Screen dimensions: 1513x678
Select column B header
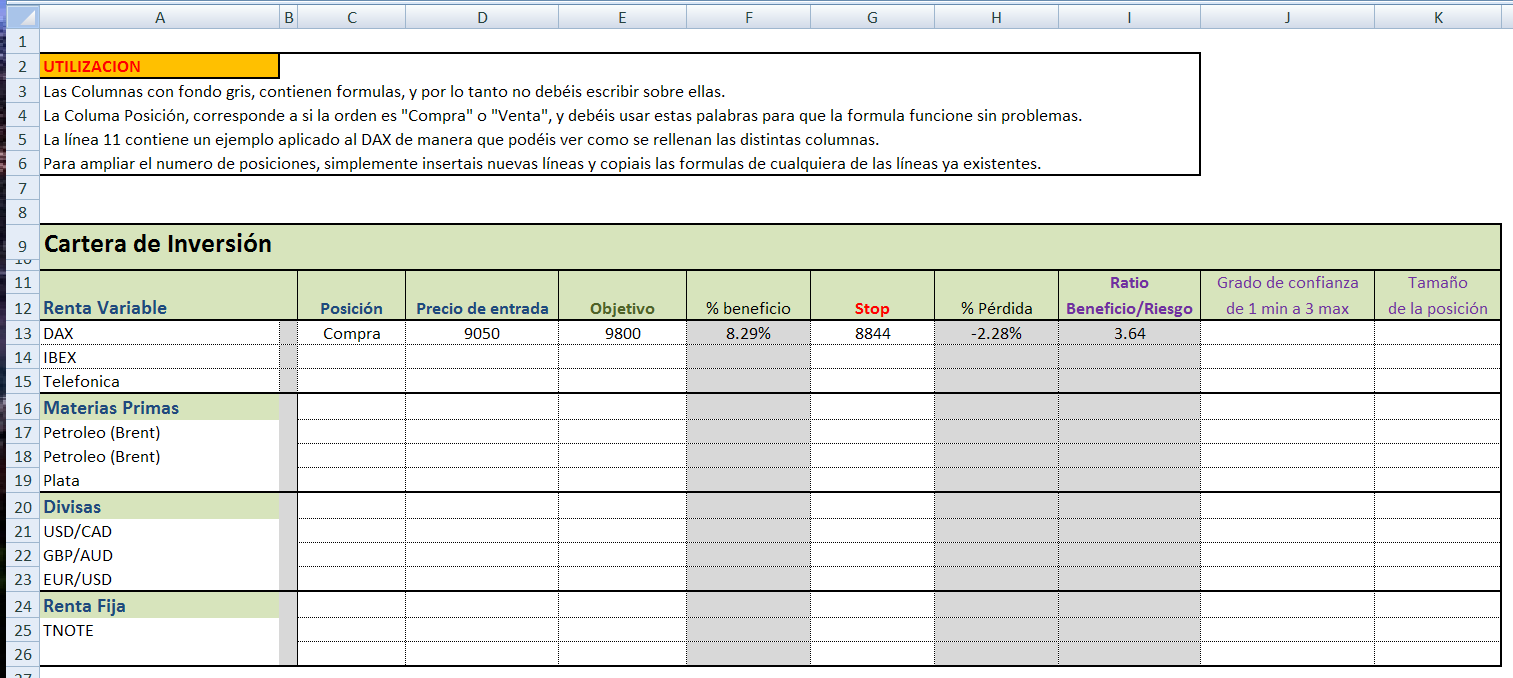(289, 17)
